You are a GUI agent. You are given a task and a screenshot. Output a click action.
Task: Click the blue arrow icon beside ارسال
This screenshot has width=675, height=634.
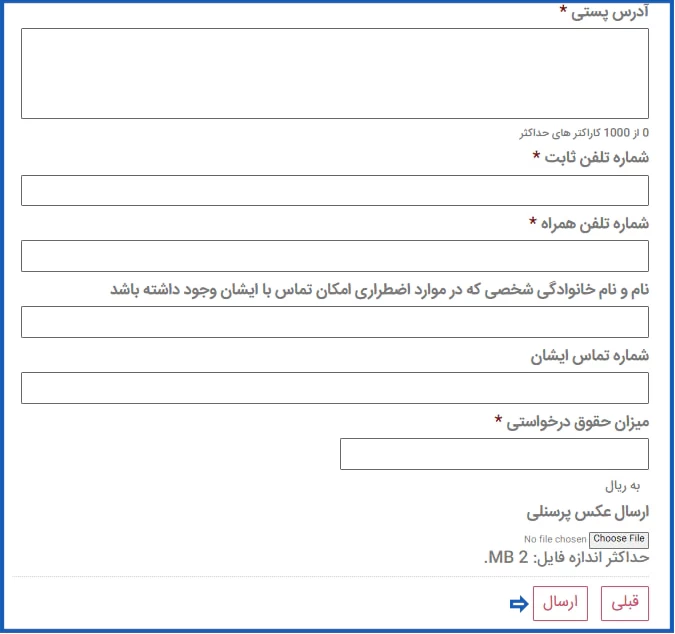coord(518,604)
